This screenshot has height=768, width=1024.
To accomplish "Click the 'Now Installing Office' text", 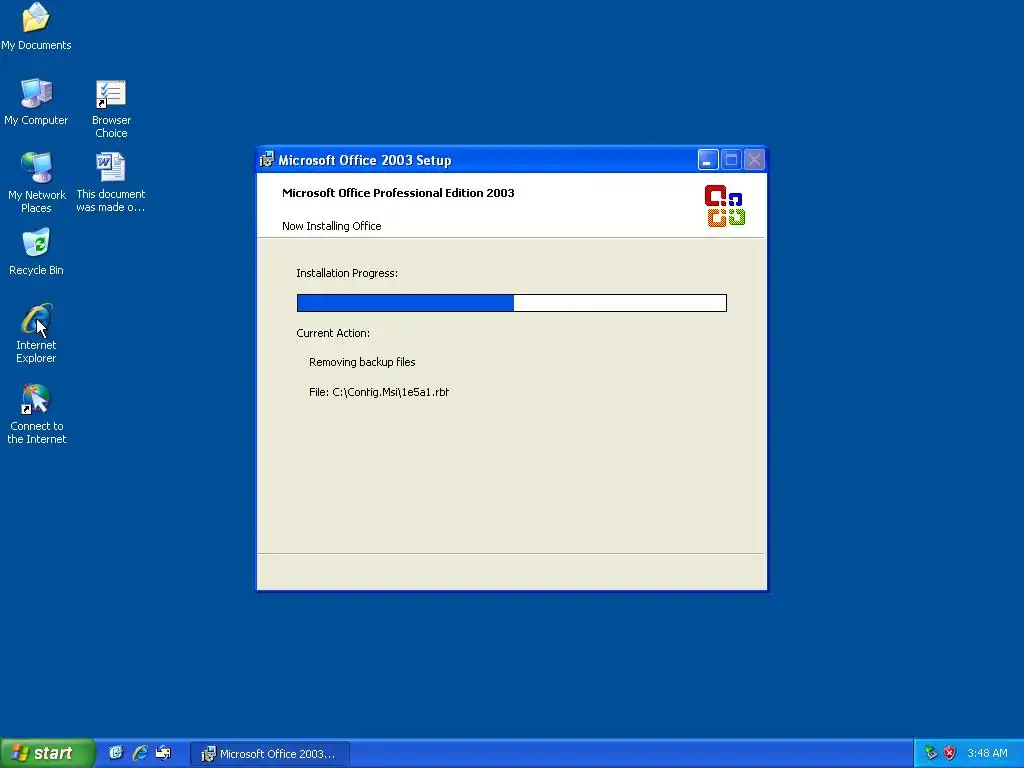I will click(x=331, y=226).
